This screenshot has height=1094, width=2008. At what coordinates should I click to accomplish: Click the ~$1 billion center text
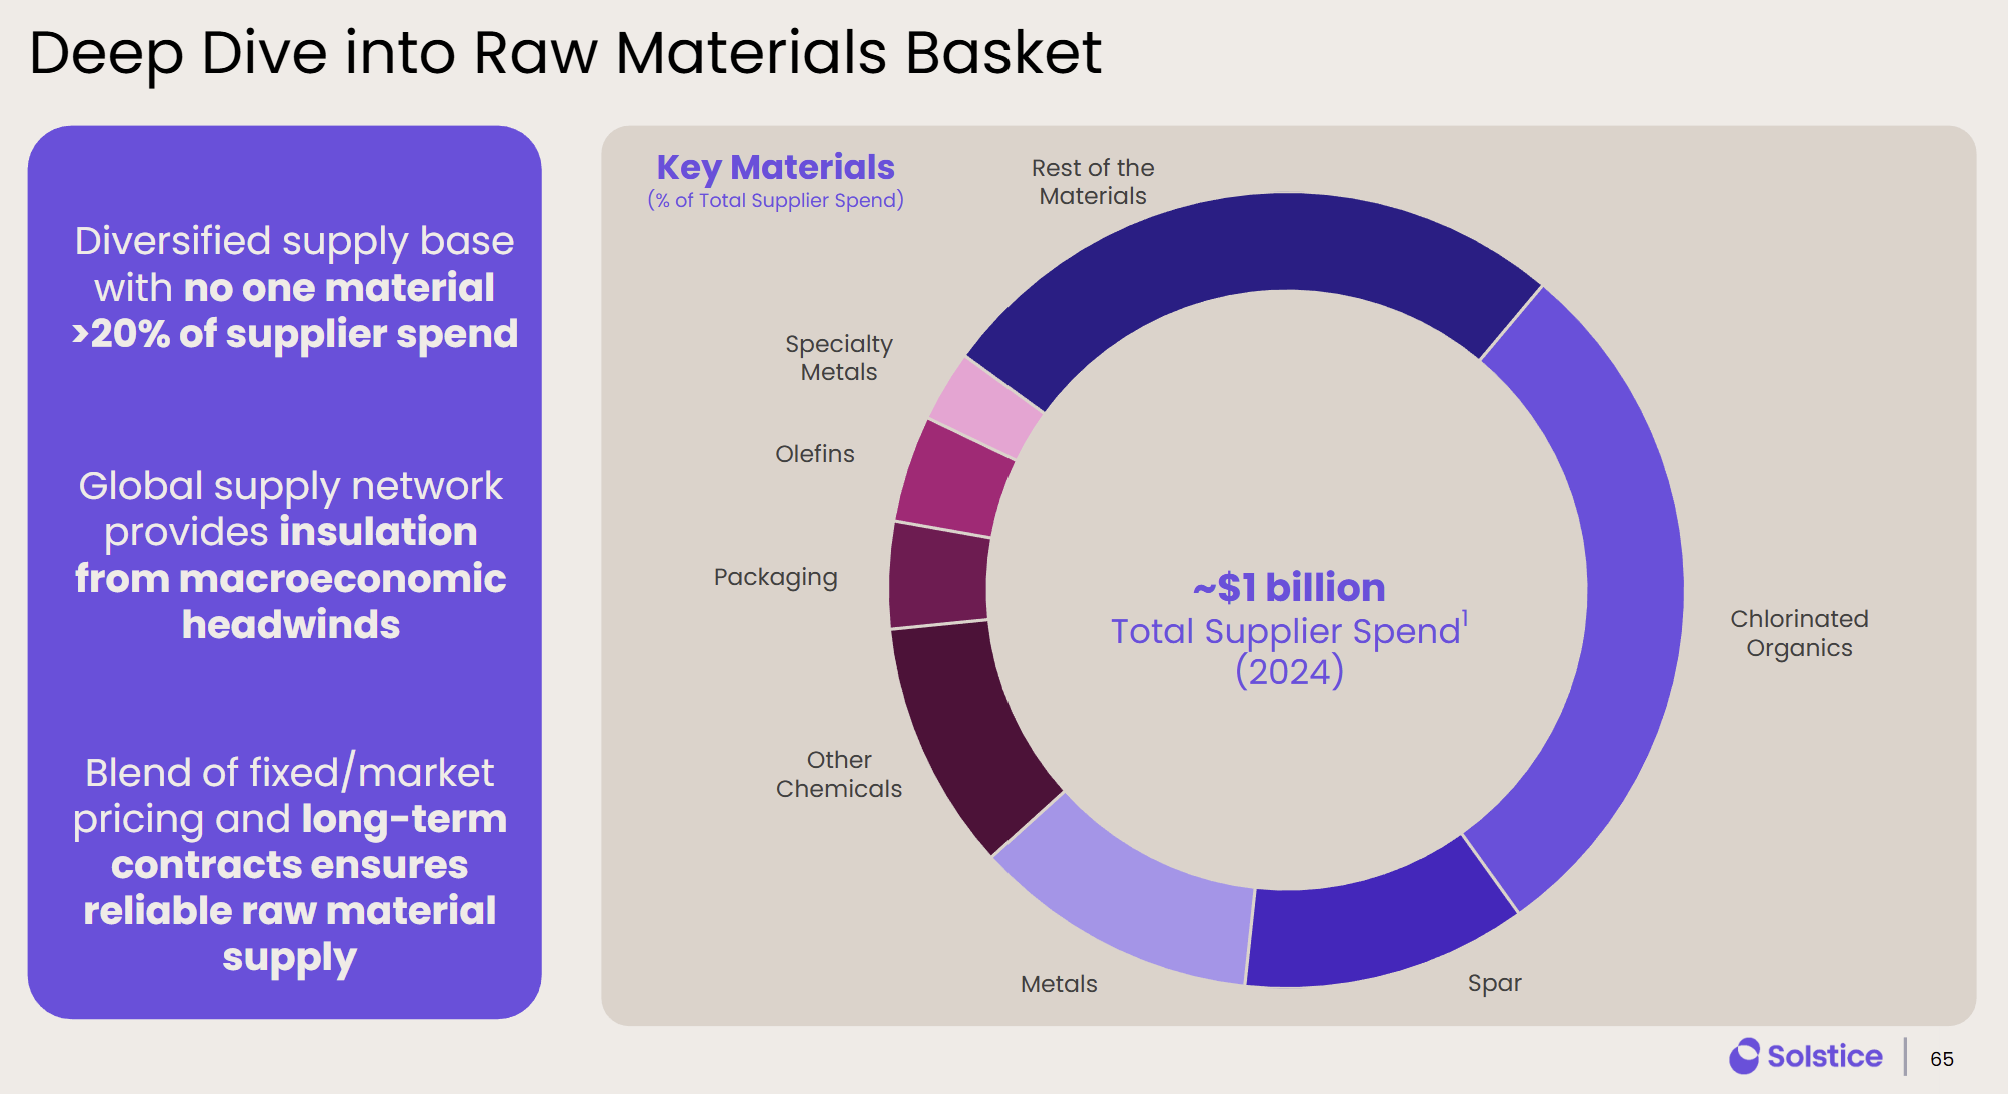coord(1289,587)
